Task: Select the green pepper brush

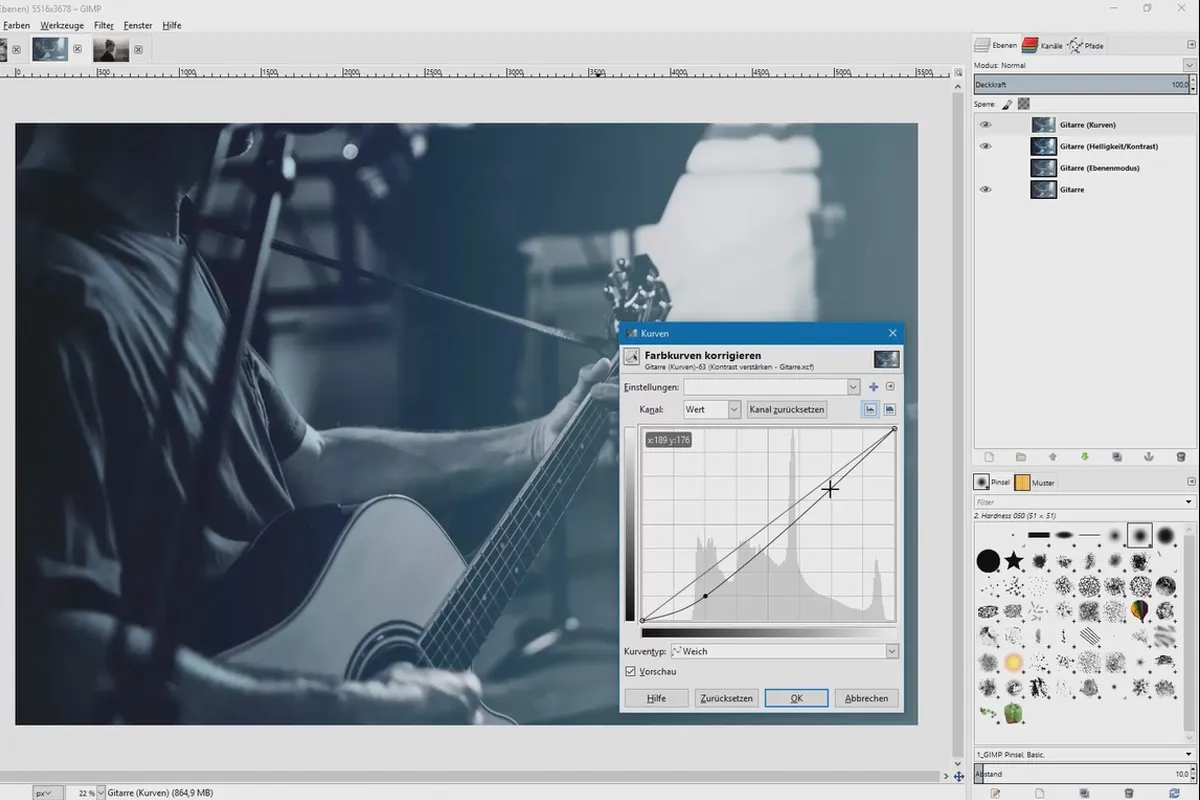Action: (x=1014, y=713)
